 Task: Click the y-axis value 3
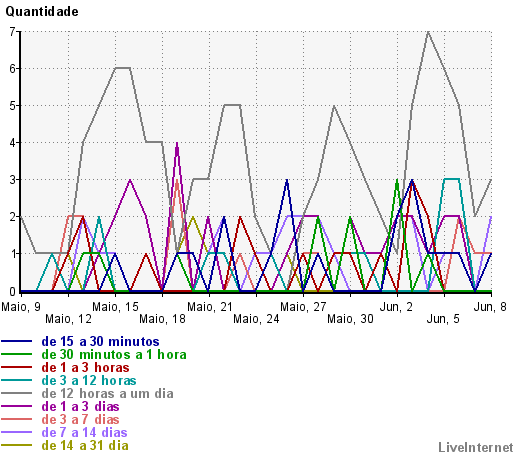click(13, 180)
